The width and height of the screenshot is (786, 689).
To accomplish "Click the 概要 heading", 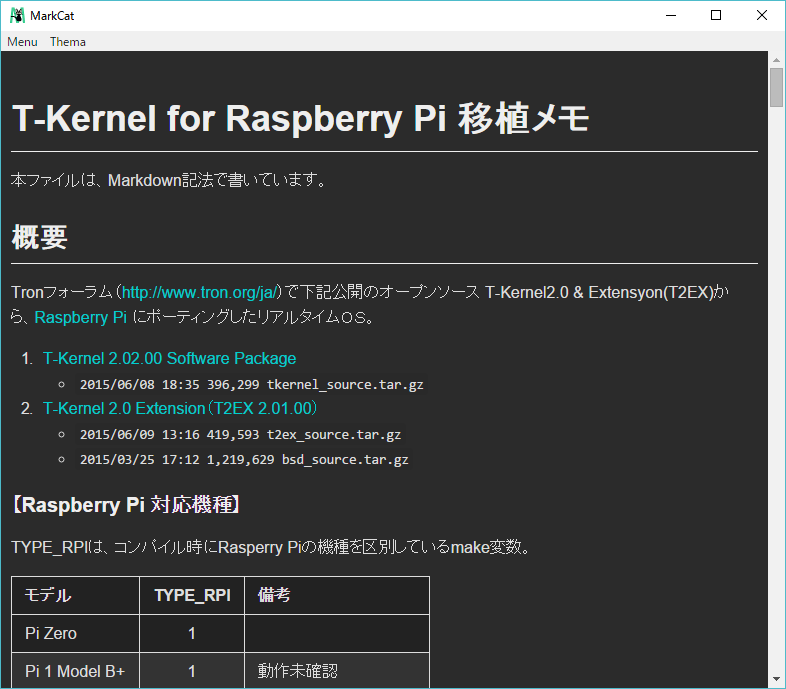I will [x=40, y=237].
